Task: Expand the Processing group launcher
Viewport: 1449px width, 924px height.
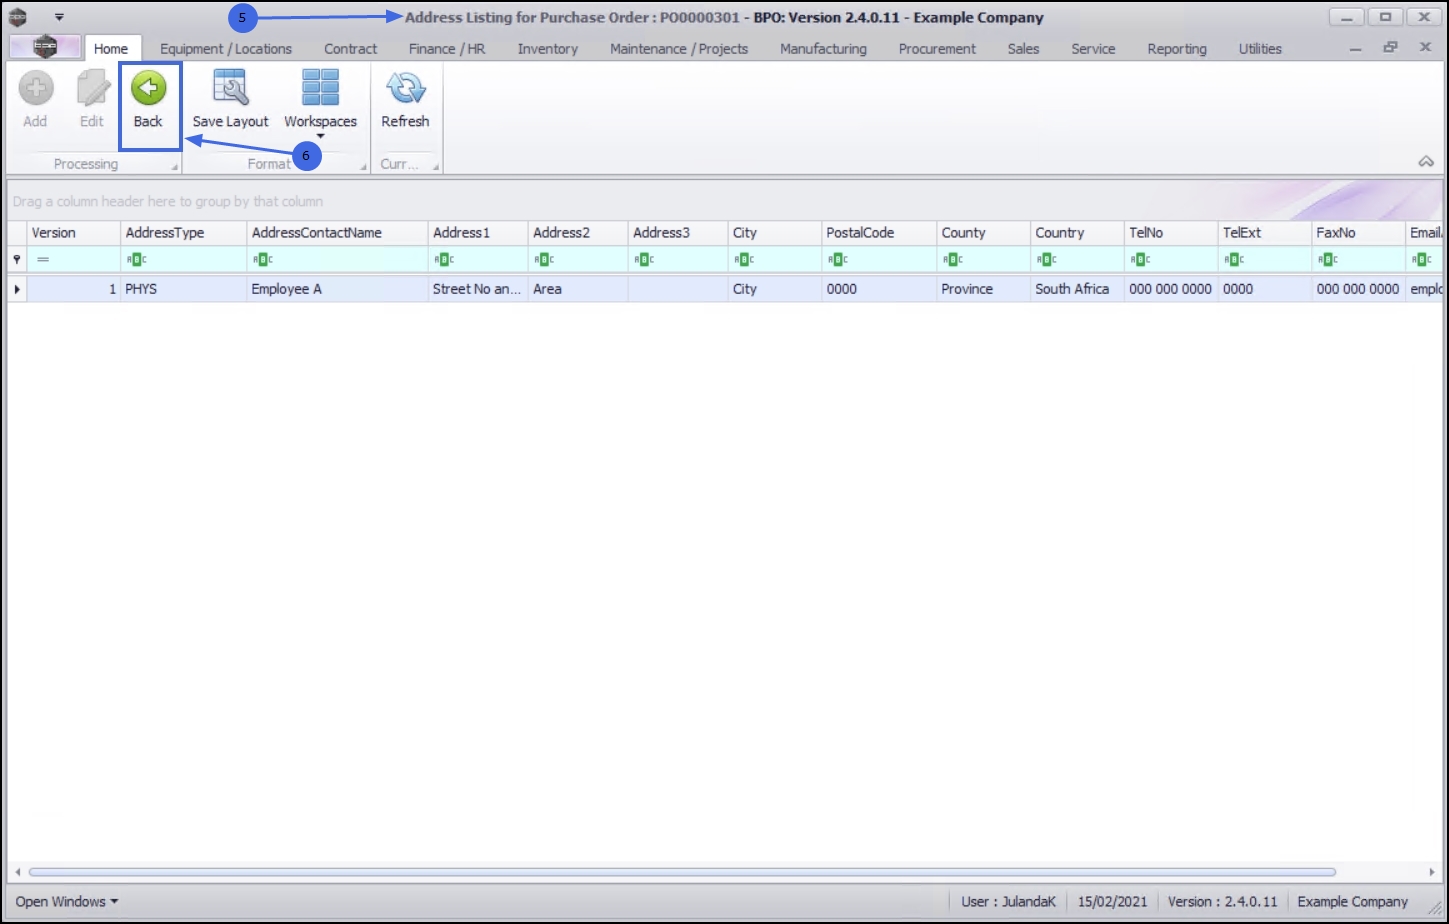Action: click(174, 166)
